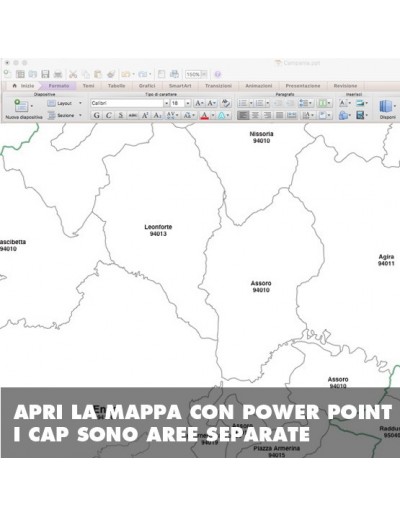Click the Nuova diapositiva slide icon
Viewport: 400px width, 517px height.
[21, 105]
